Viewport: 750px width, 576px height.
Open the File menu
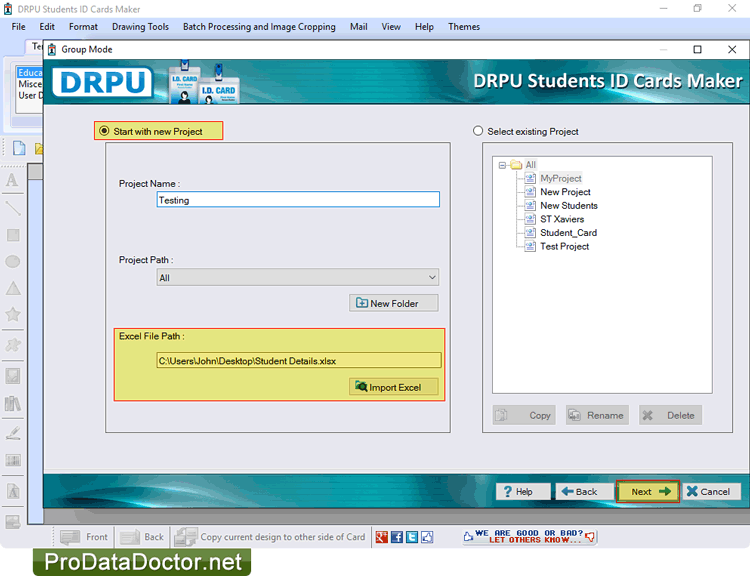click(18, 27)
